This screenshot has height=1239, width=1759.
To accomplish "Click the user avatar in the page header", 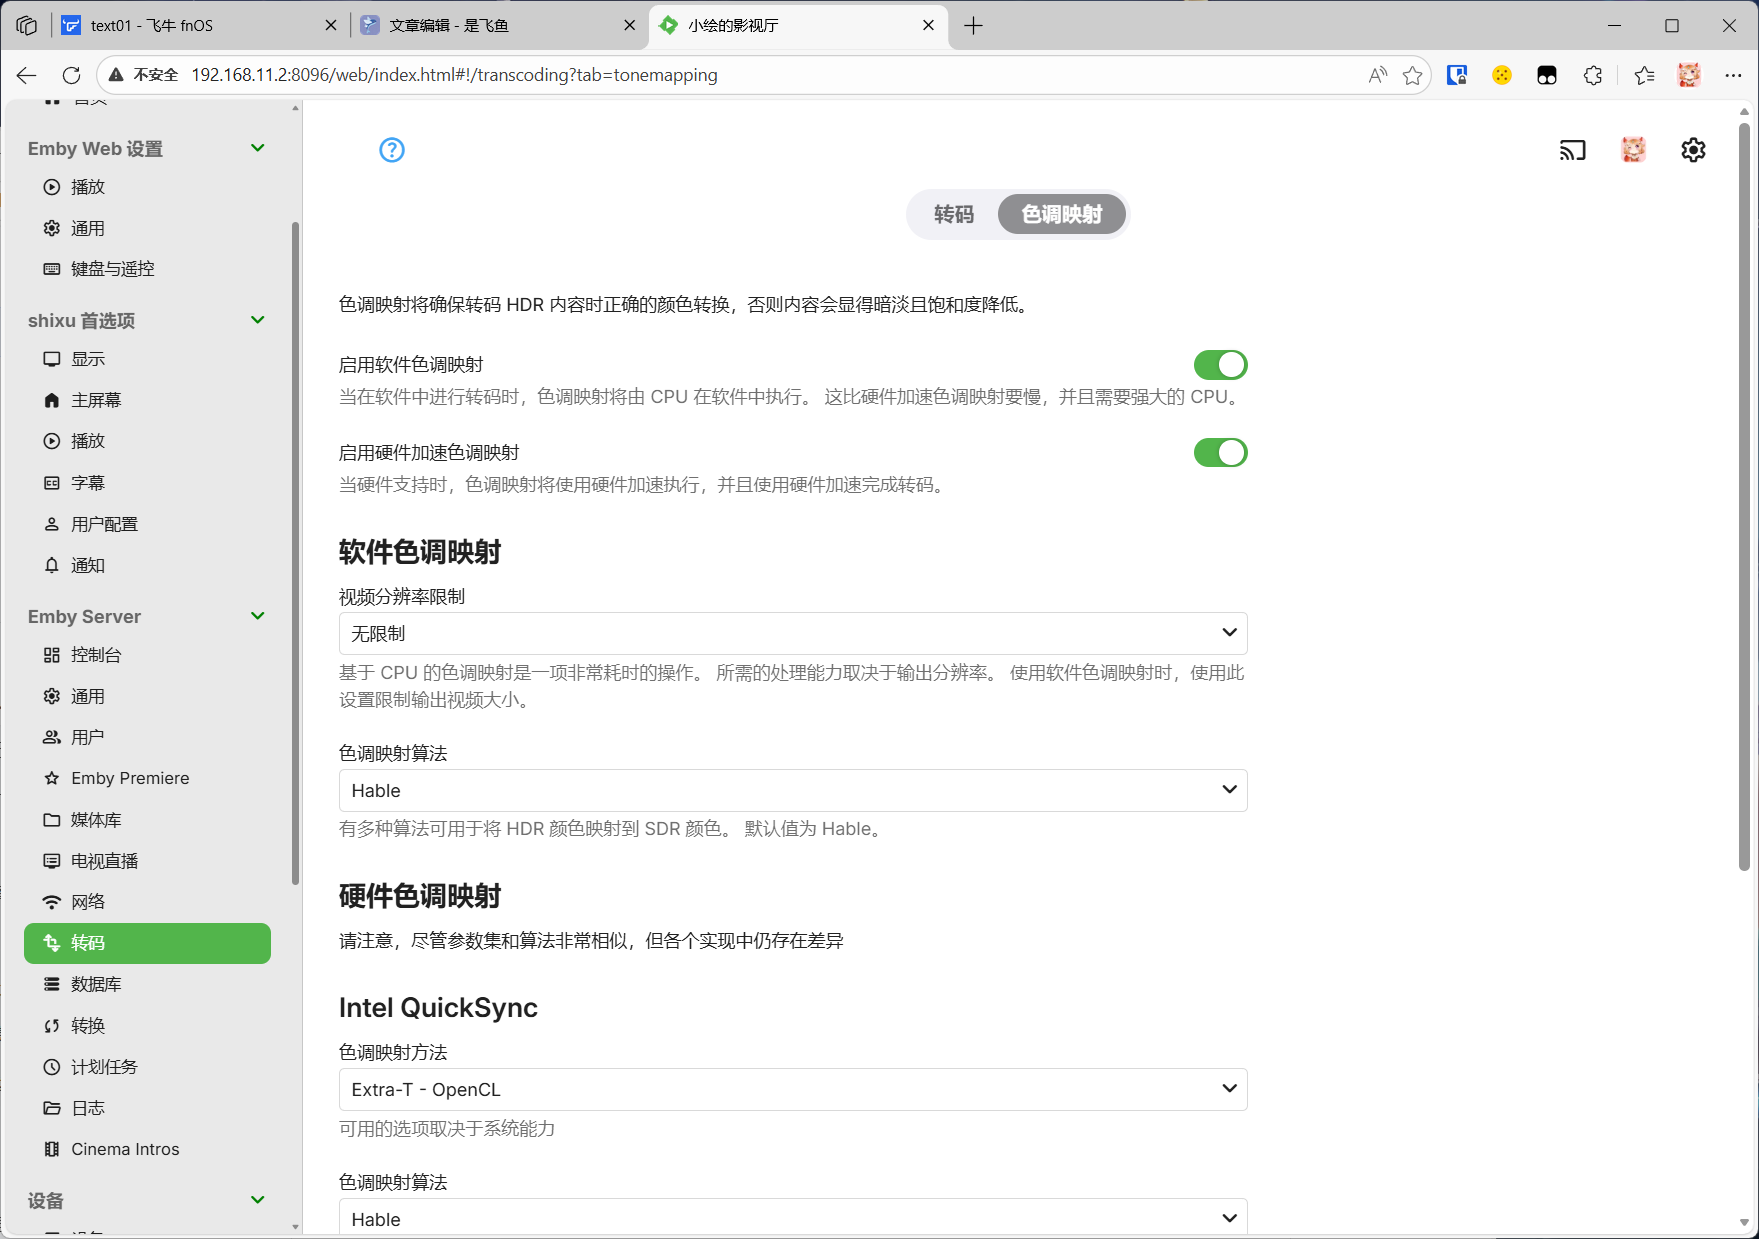I will pyautogui.click(x=1633, y=150).
